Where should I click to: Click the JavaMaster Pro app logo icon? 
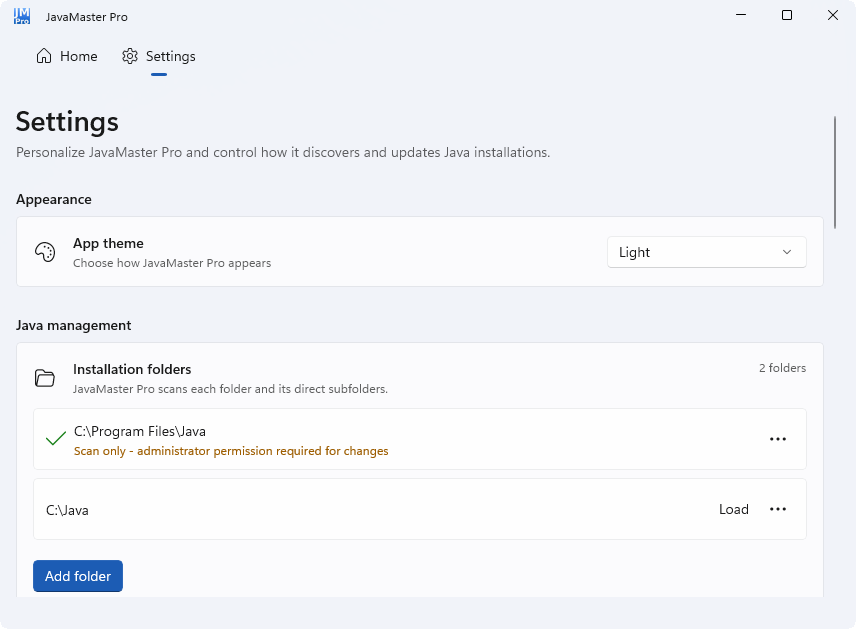pos(22,16)
